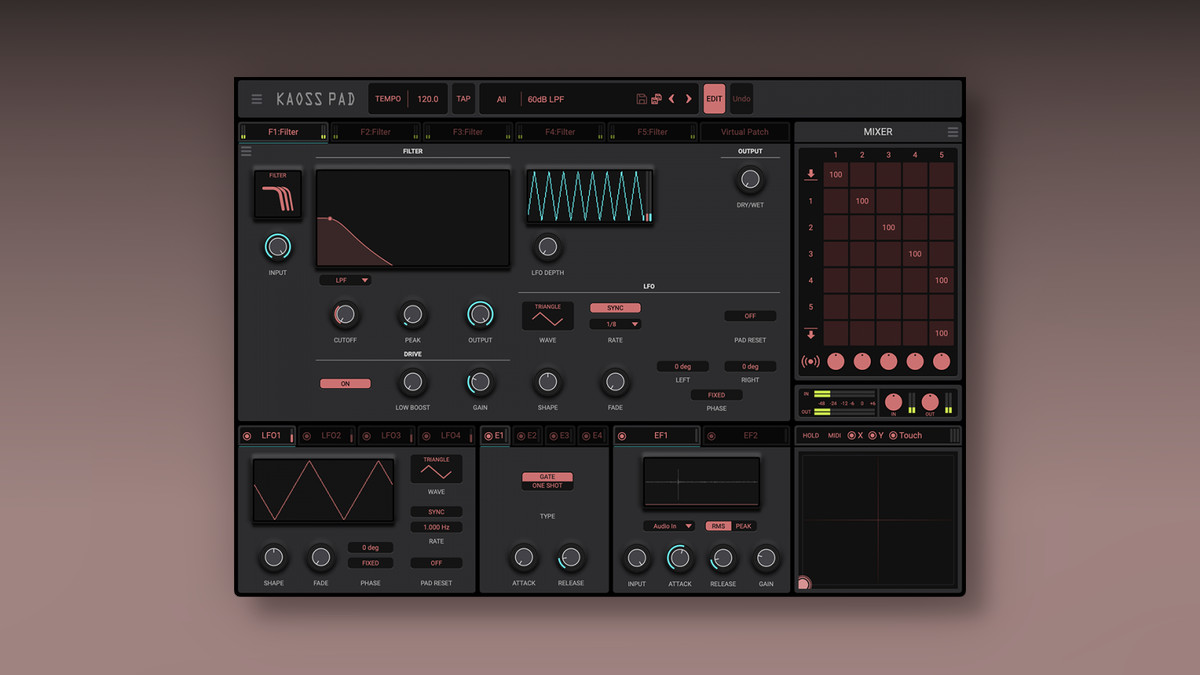Click the Triangle wave icon in the Filter LFO section
Viewport: 1200px width, 675px height.
(x=547, y=316)
